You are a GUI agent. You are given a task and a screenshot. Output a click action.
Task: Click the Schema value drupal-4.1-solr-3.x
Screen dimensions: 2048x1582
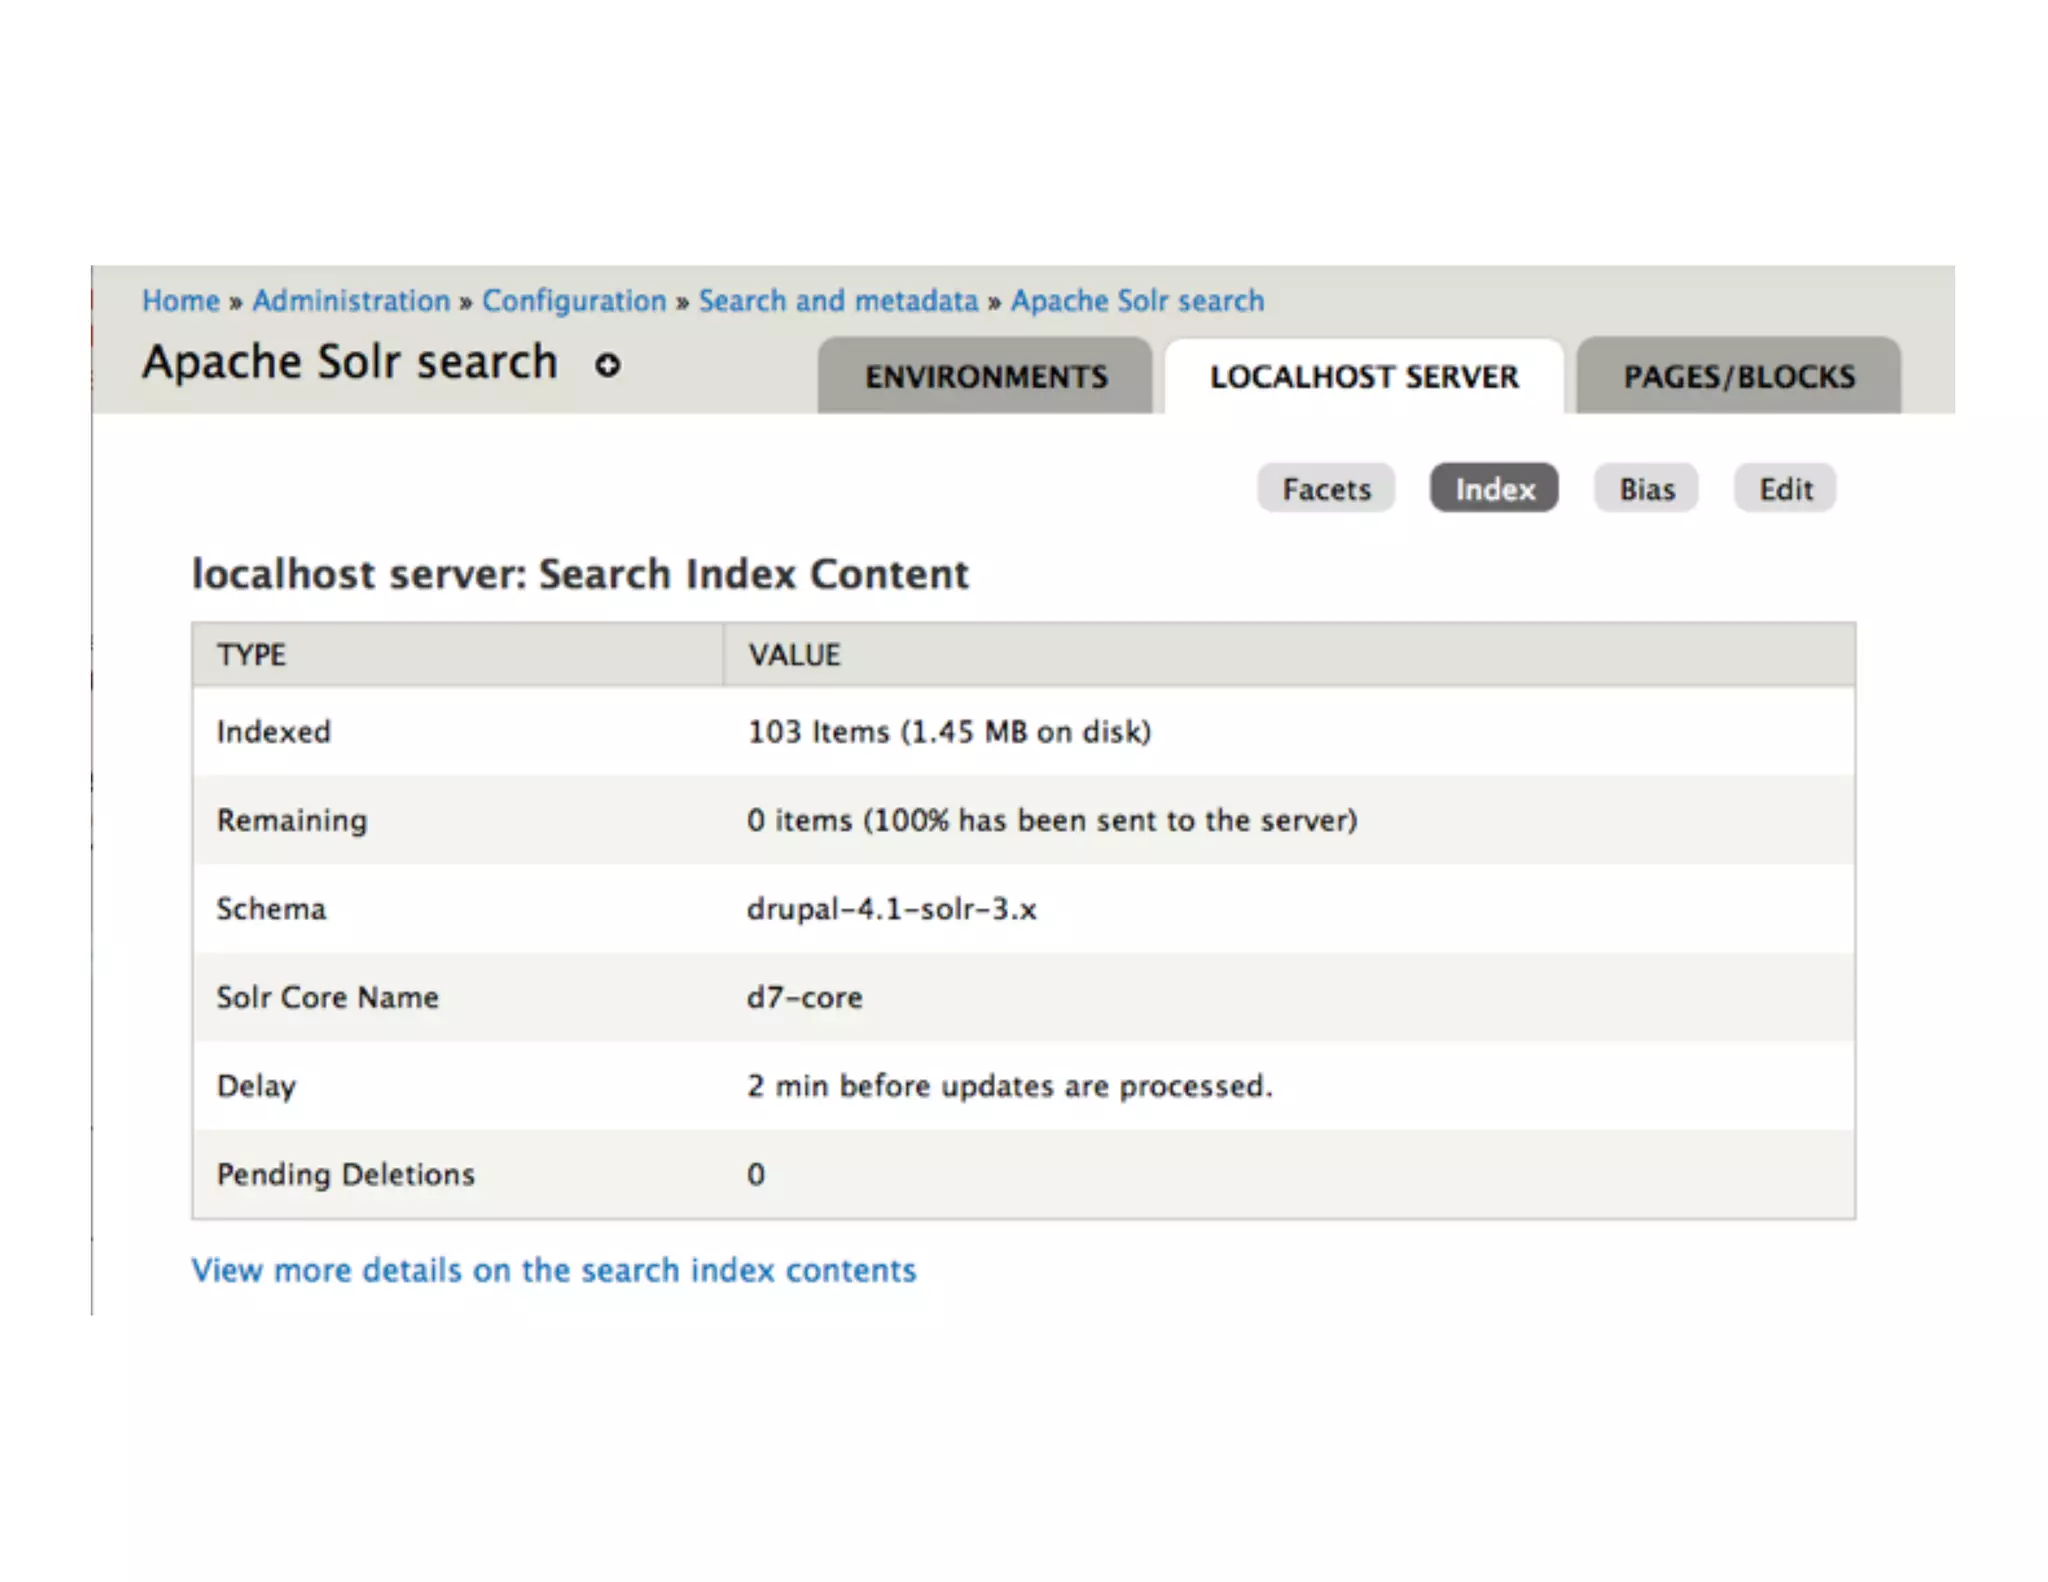pos(891,909)
